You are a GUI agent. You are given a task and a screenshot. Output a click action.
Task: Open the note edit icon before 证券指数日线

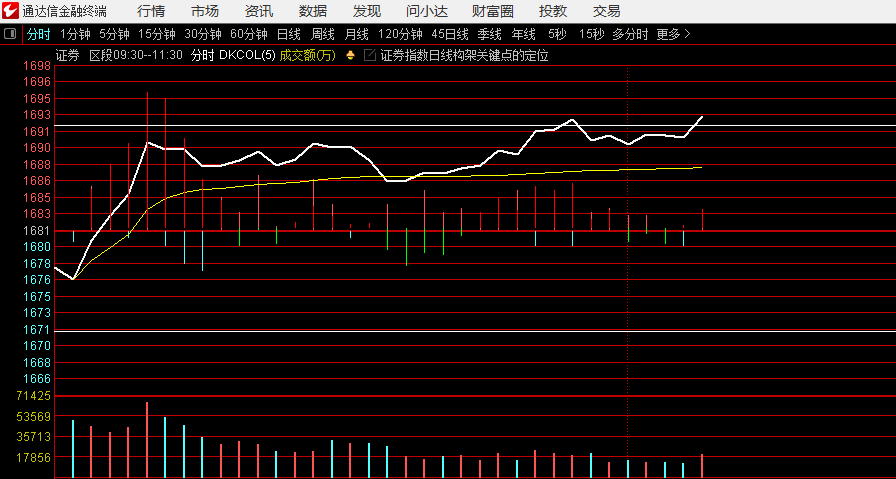[370, 55]
